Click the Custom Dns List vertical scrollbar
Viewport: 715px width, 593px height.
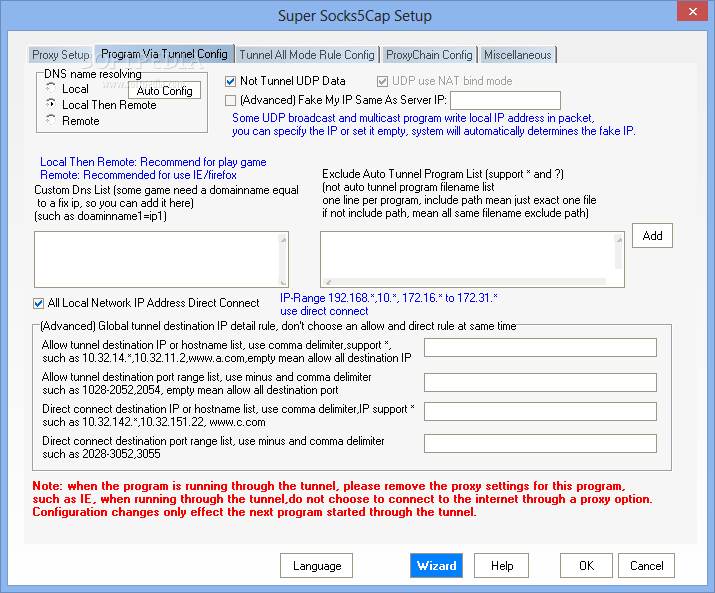284,260
